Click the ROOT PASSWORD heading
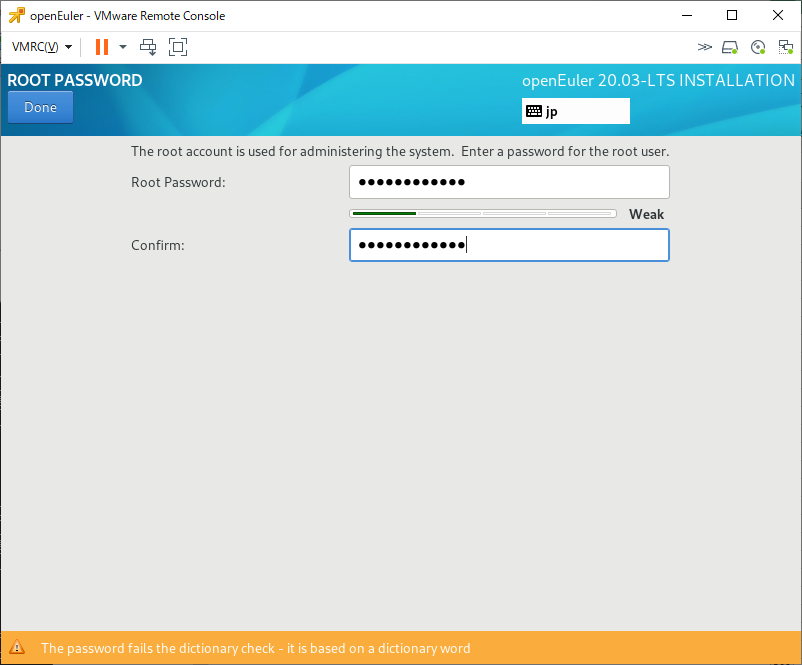This screenshot has height=665, width=802. (75, 80)
